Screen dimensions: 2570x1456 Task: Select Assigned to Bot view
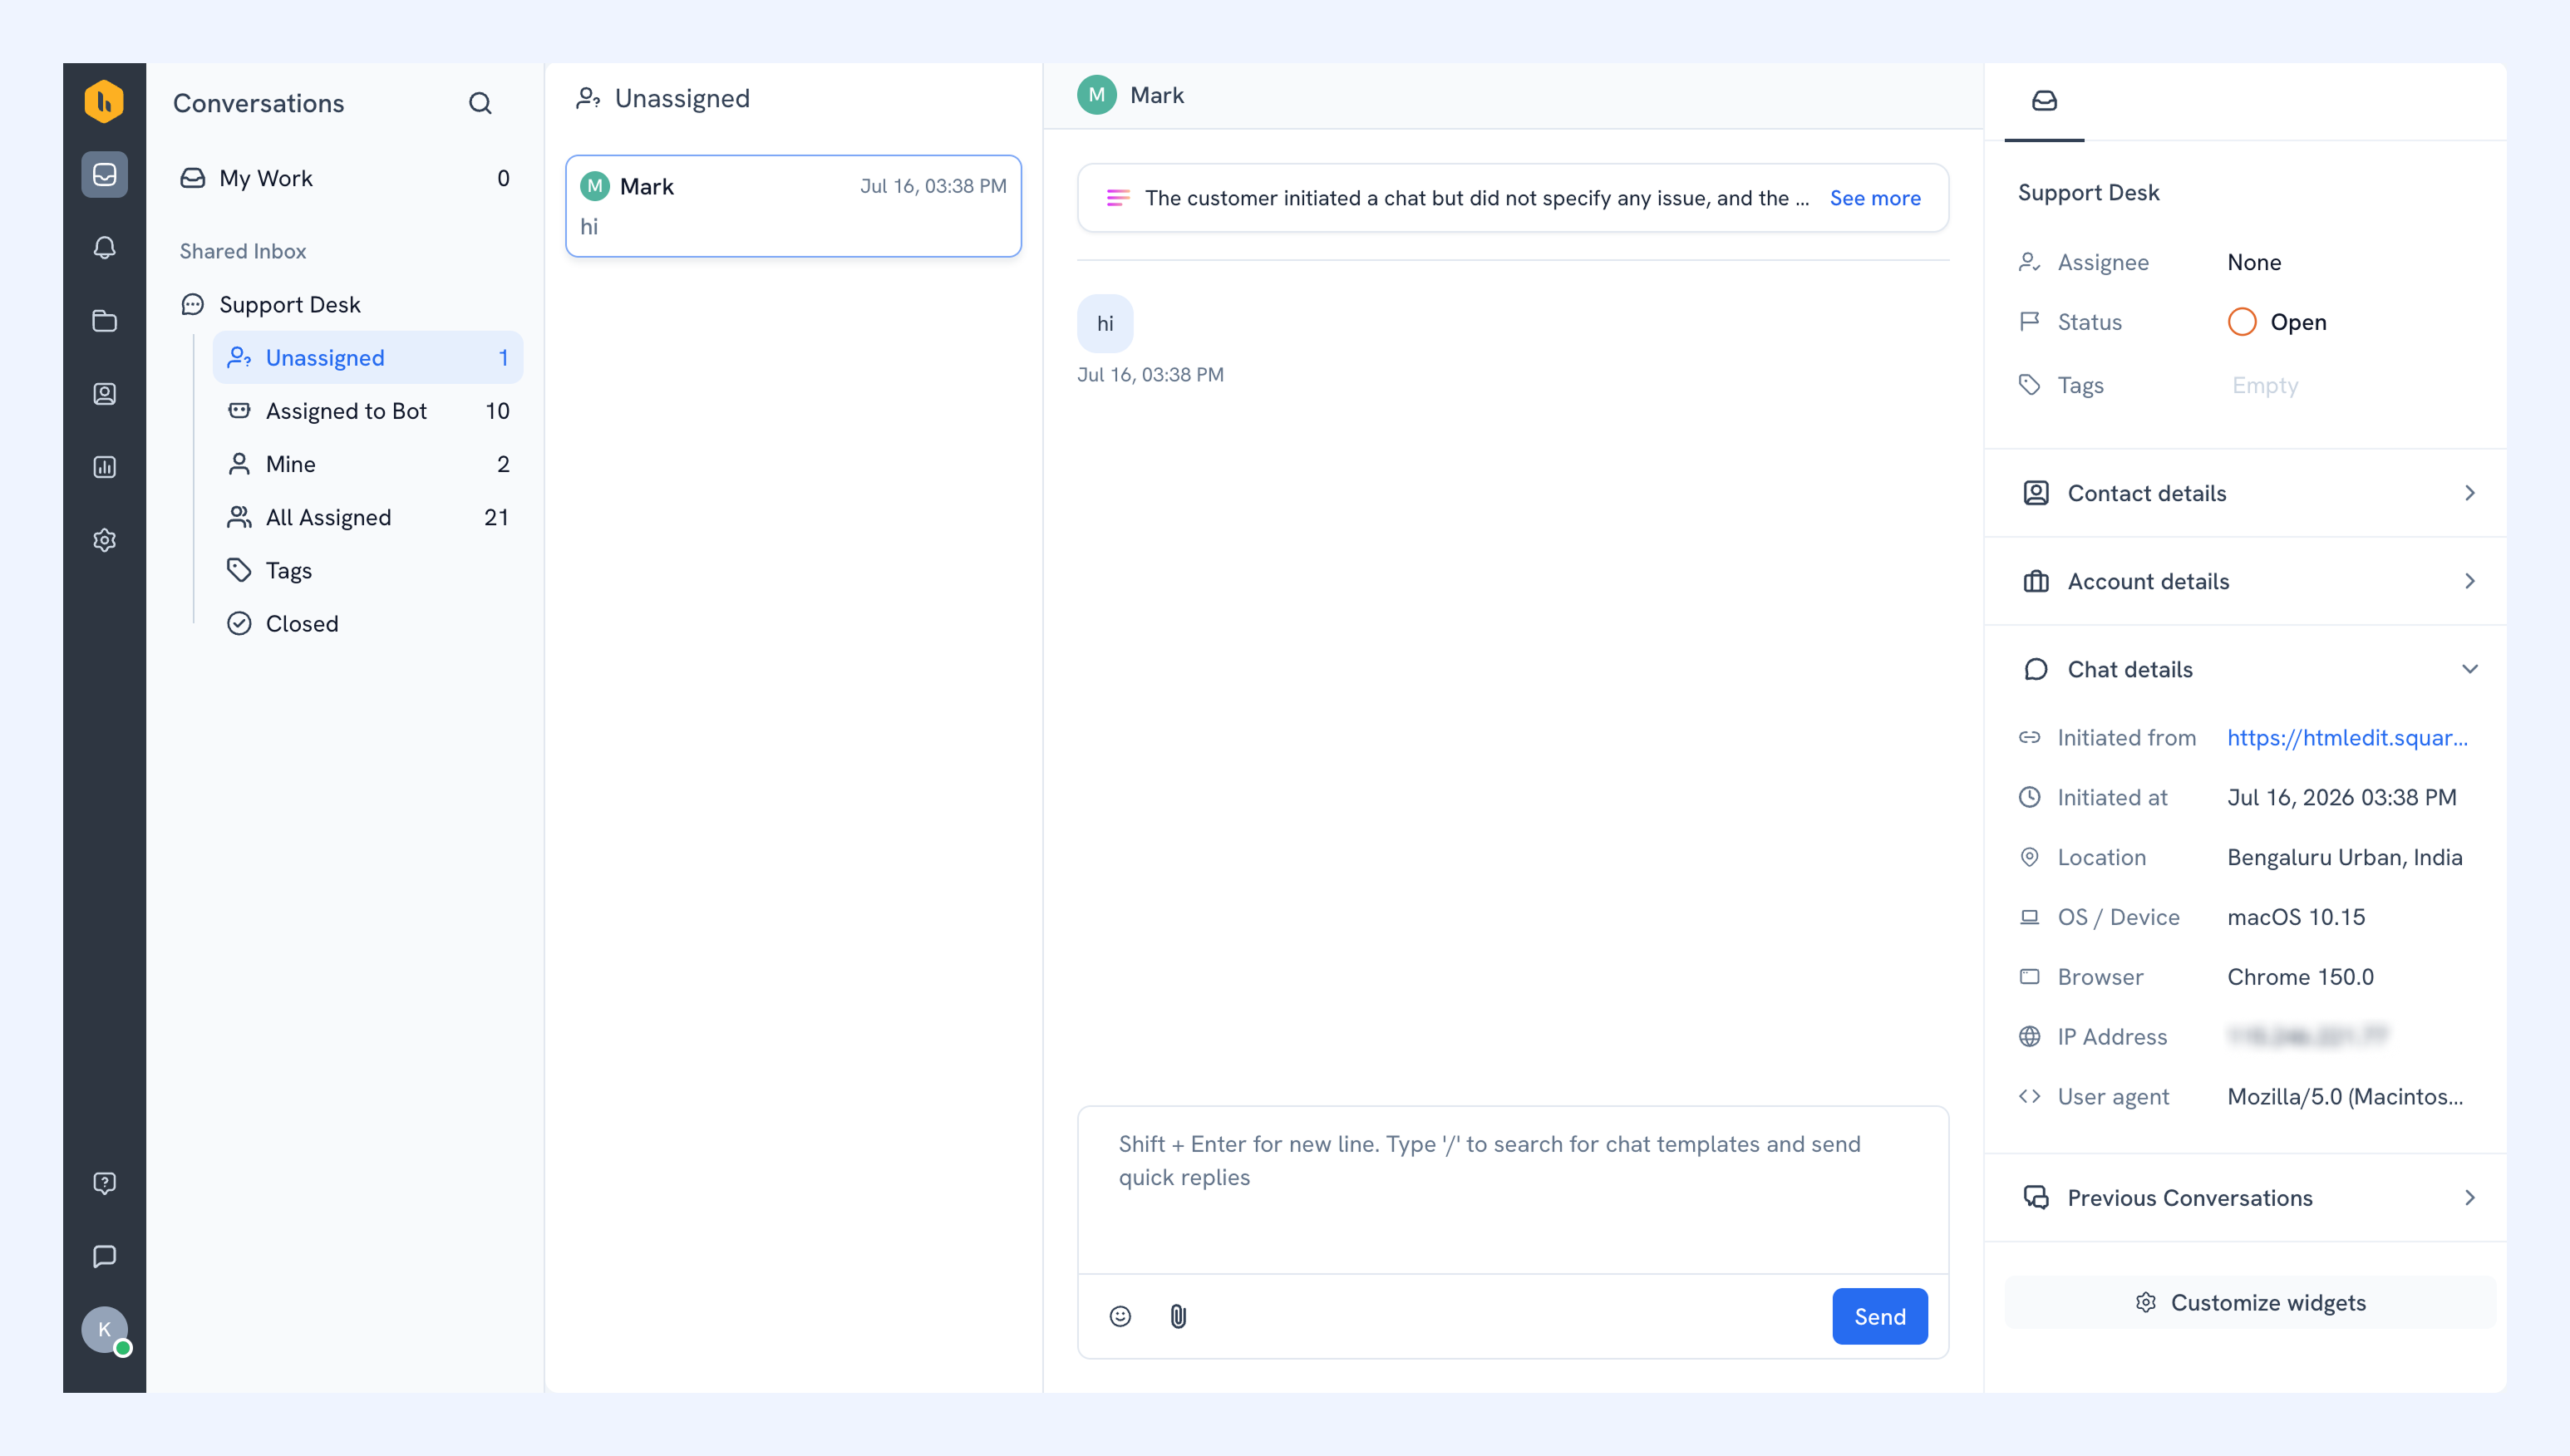tap(368, 411)
